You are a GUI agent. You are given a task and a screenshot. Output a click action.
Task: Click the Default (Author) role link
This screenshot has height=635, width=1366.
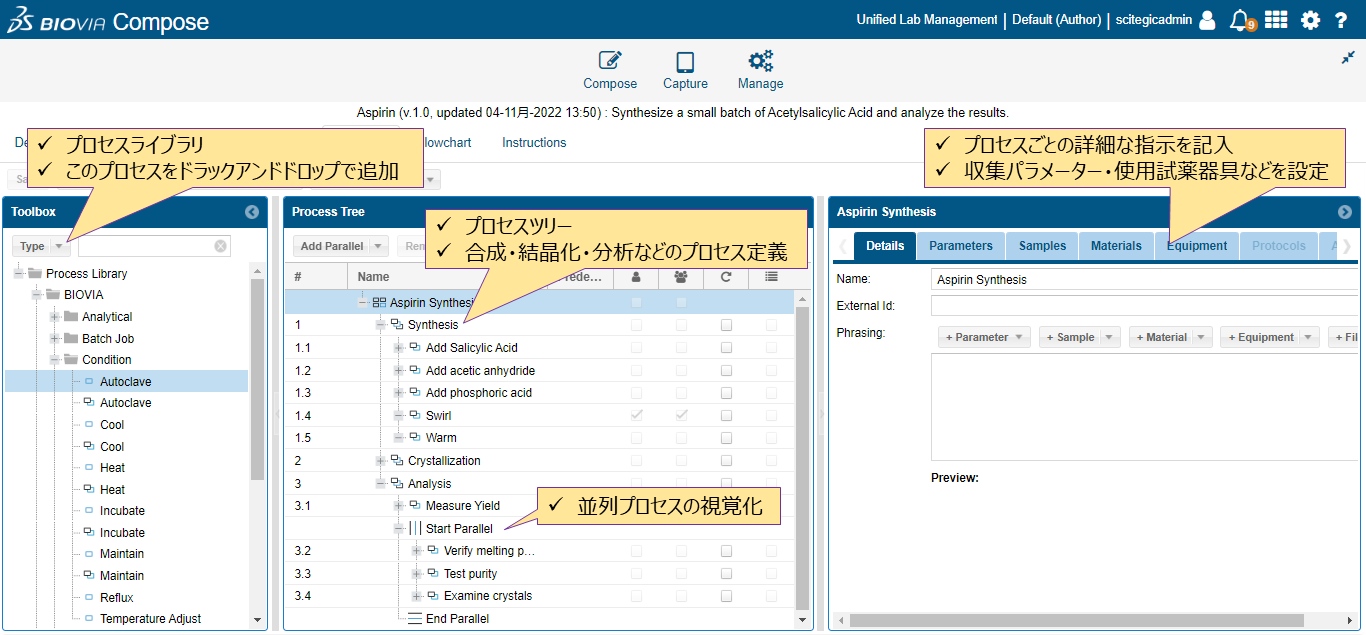click(1057, 20)
